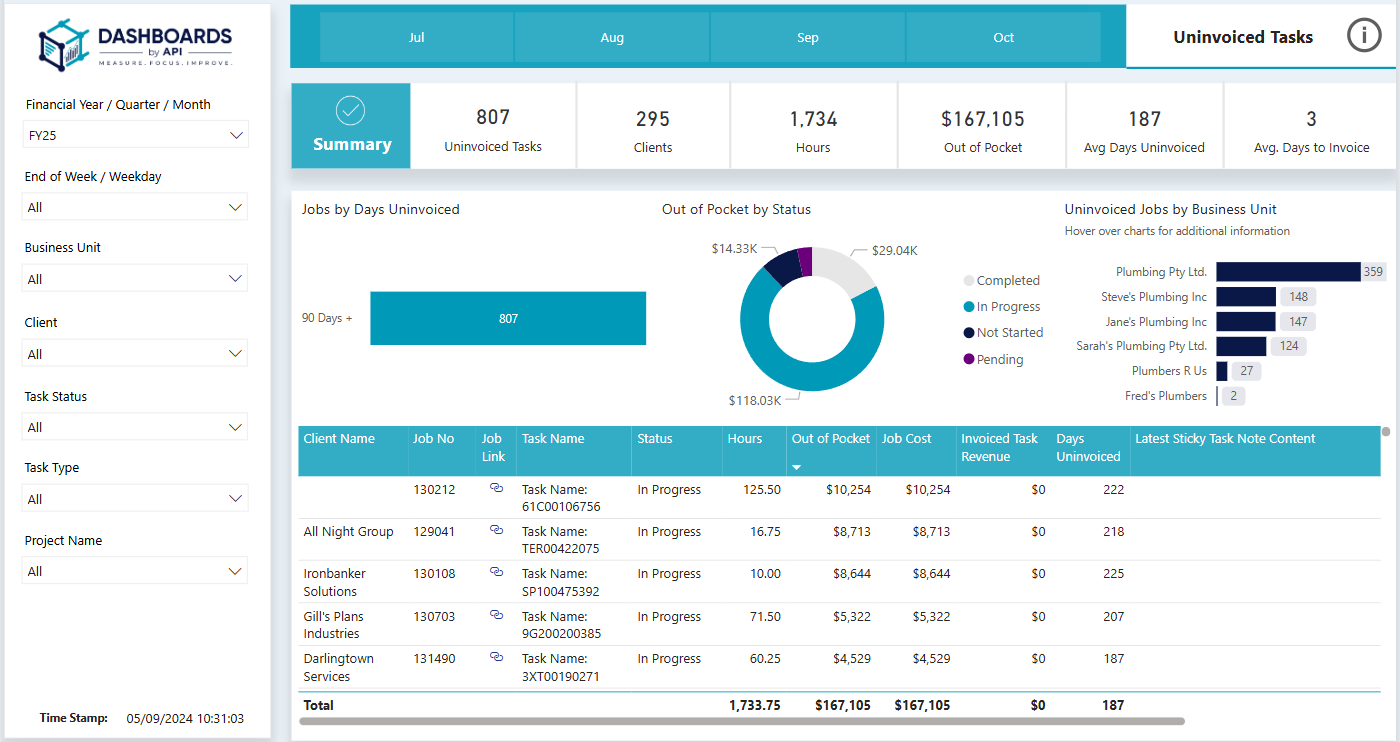Open job link icon for job 130212
Screen dimensions: 1400x742
coord(496,489)
